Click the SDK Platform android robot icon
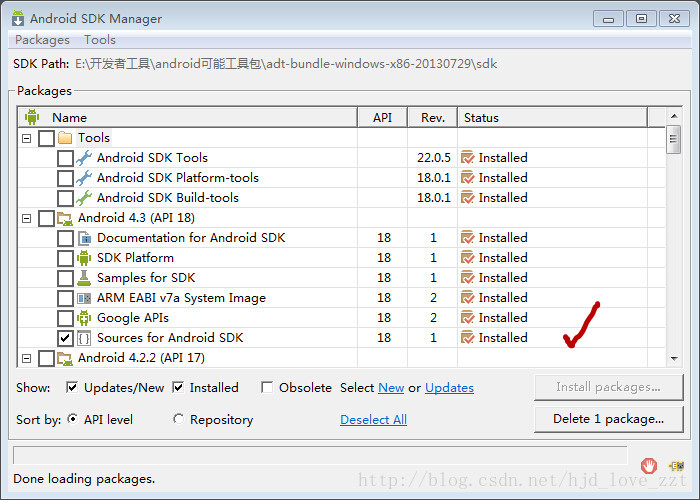The height and width of the screenshot is (500, 700). [84, 258]
